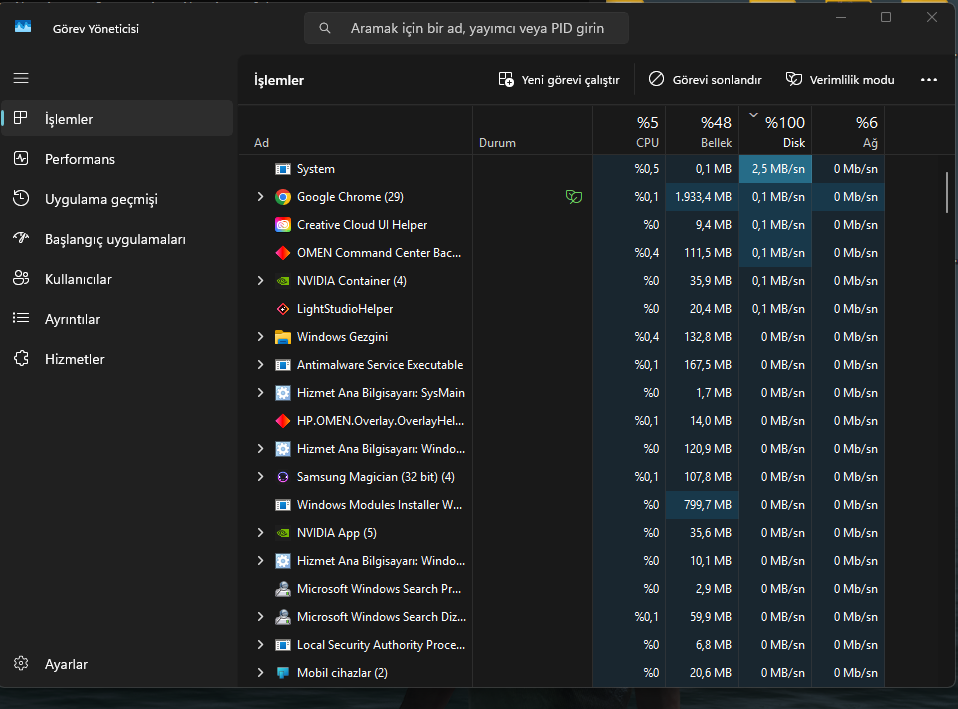This screenshot has height=709, width=958.
Task: Select Hizmet Ana Bilgisayarı row with 120,9 MB
Action: click(x=562, y=449)
